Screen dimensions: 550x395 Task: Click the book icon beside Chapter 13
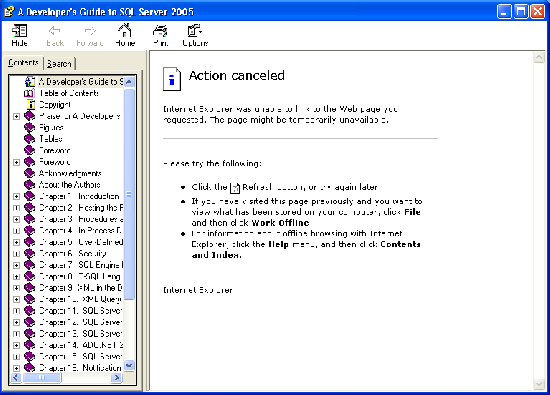[x=29, y=334]
